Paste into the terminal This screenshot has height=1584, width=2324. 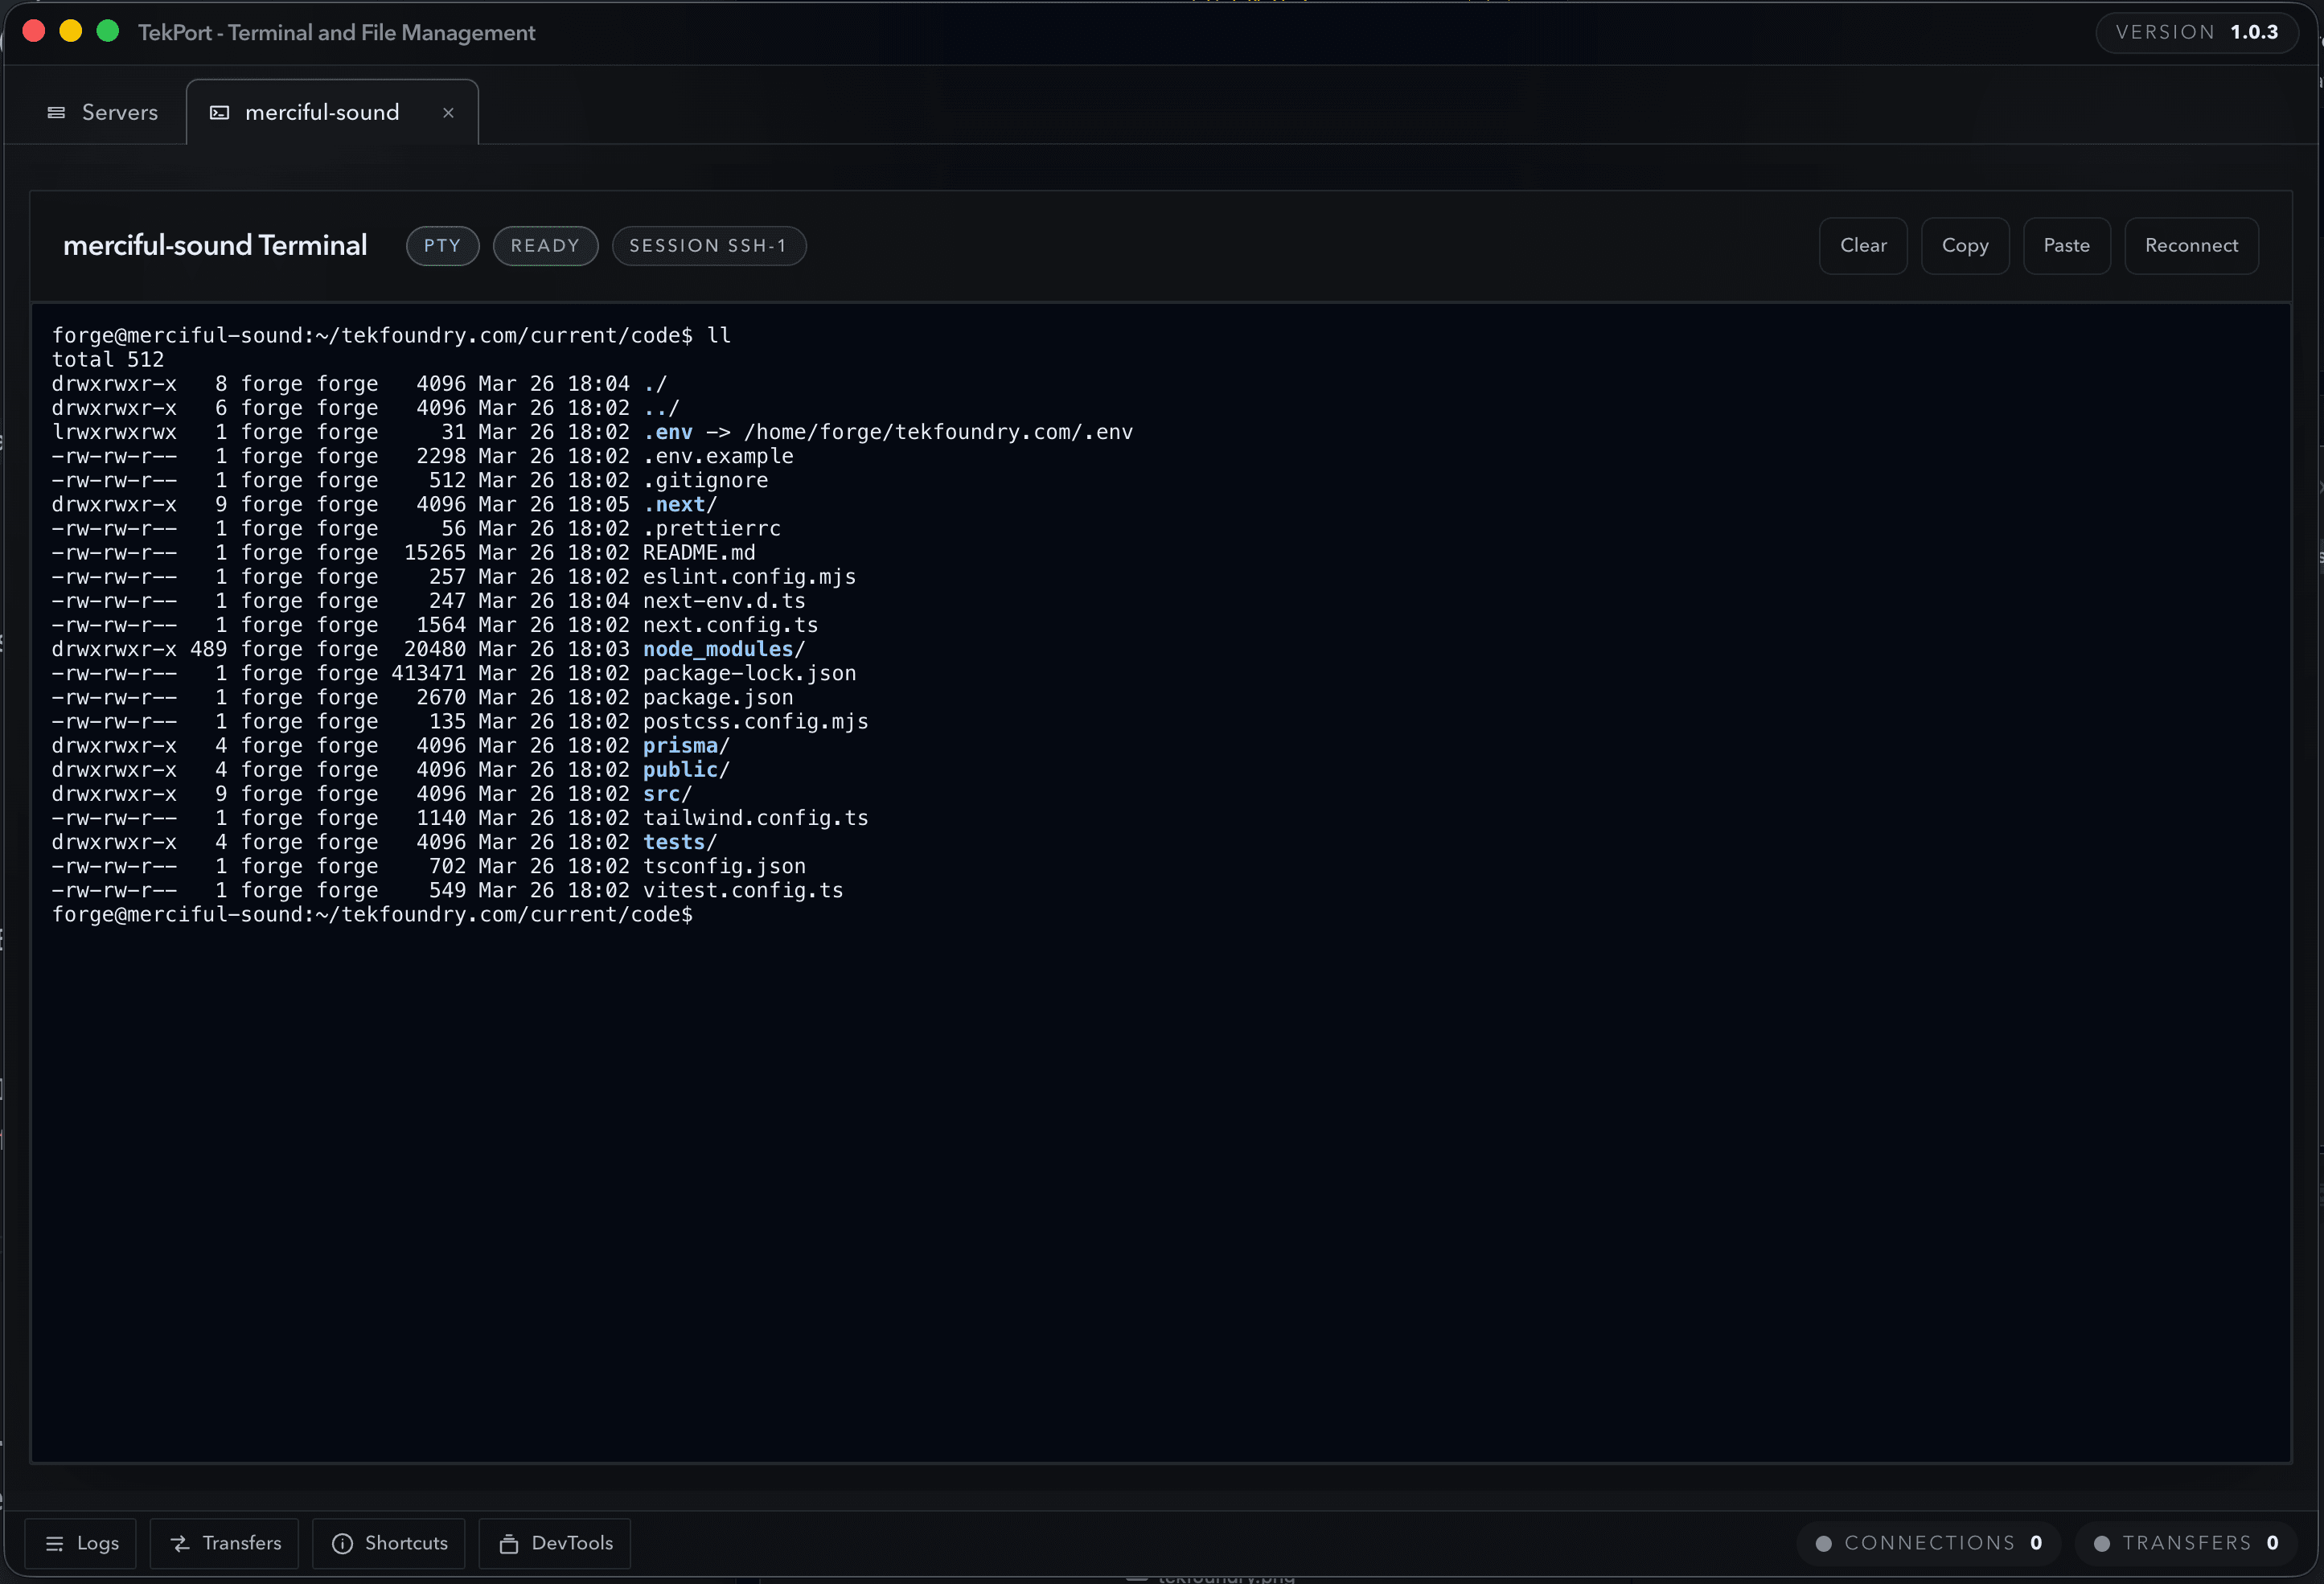coord(2067,245)
